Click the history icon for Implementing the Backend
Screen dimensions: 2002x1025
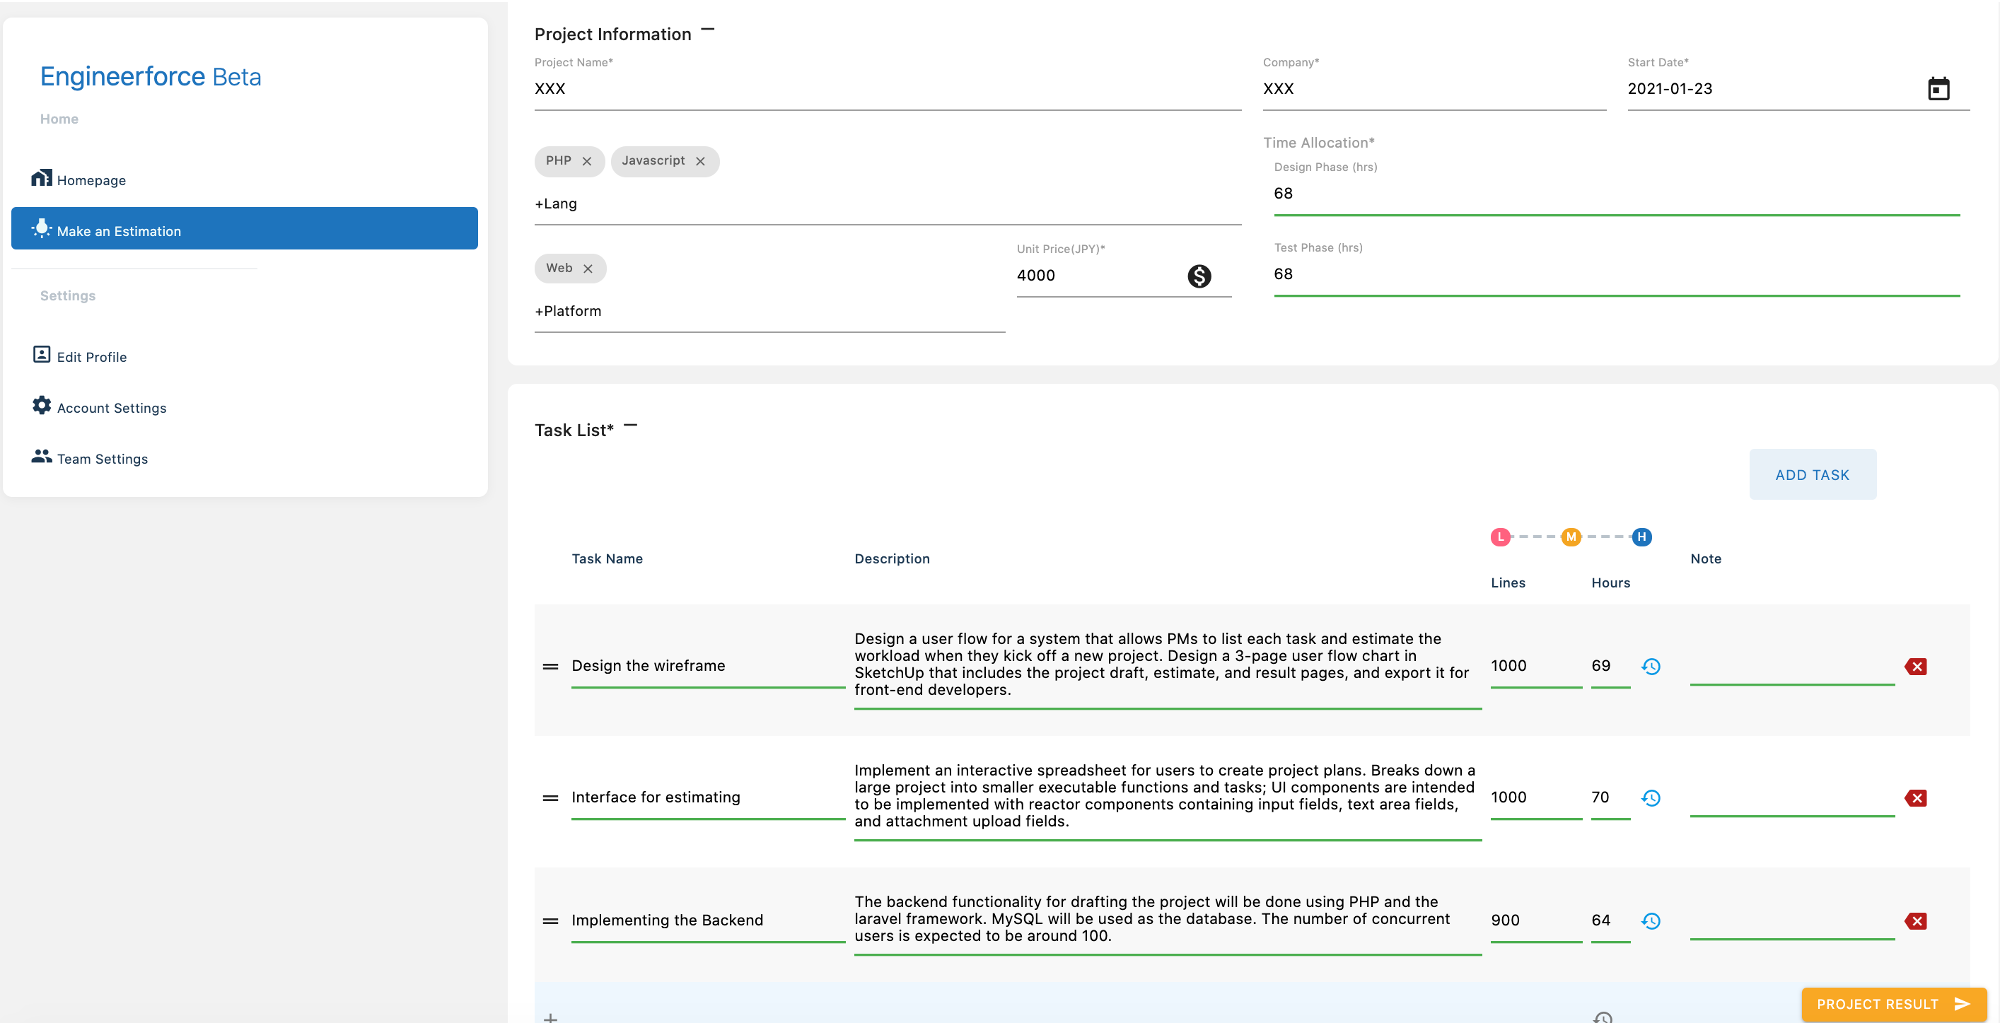[1651, 921]
